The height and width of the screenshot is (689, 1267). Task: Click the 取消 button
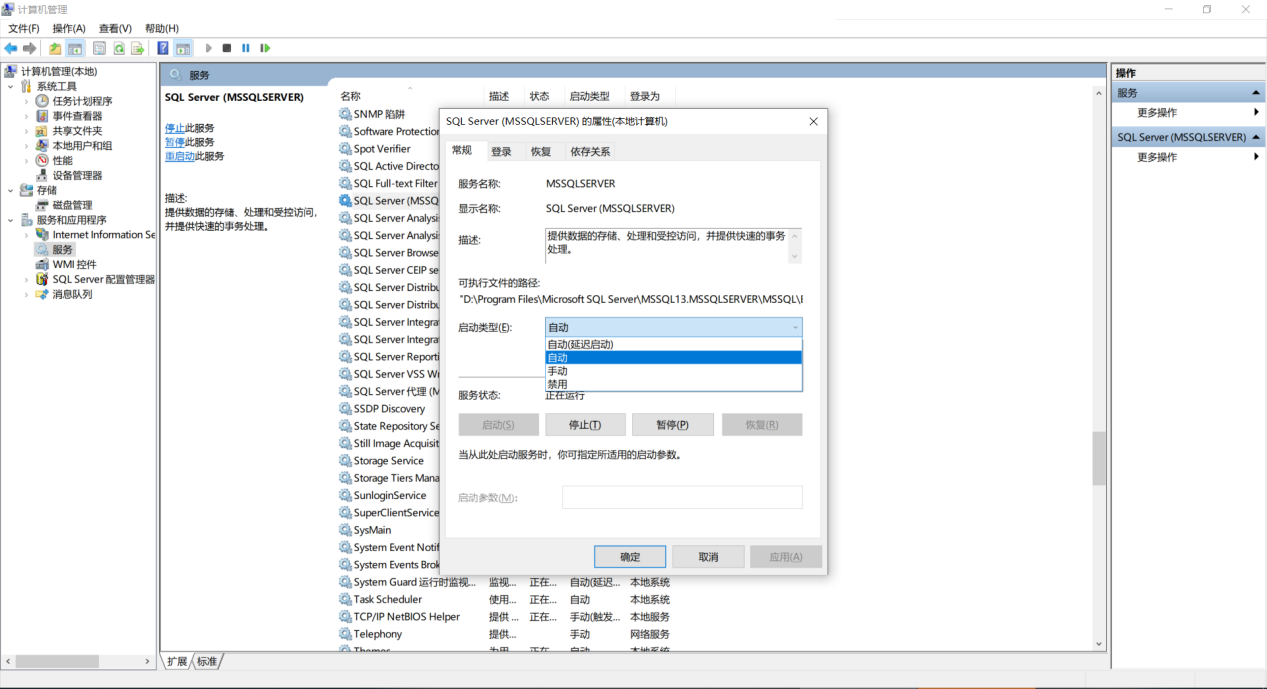coord(708,557)
